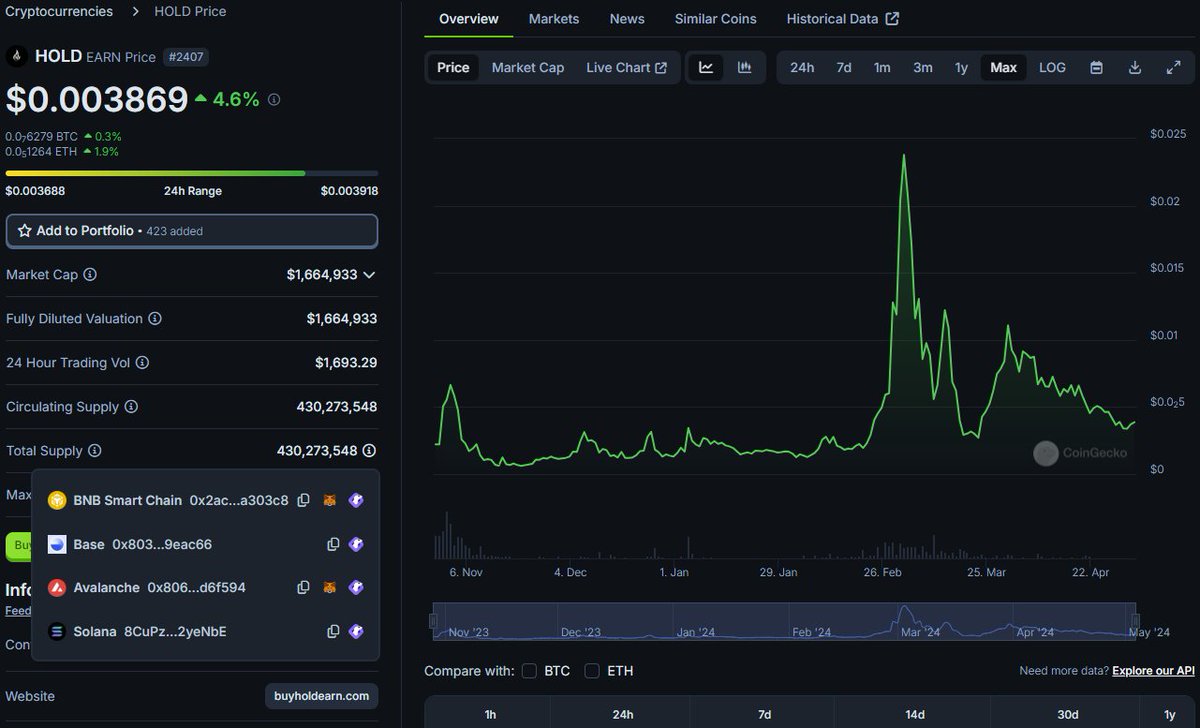Open the buyholdearn.com website link
This screenshot has width=1200, height=728.
pyautogui.click(x=322, y=696)
